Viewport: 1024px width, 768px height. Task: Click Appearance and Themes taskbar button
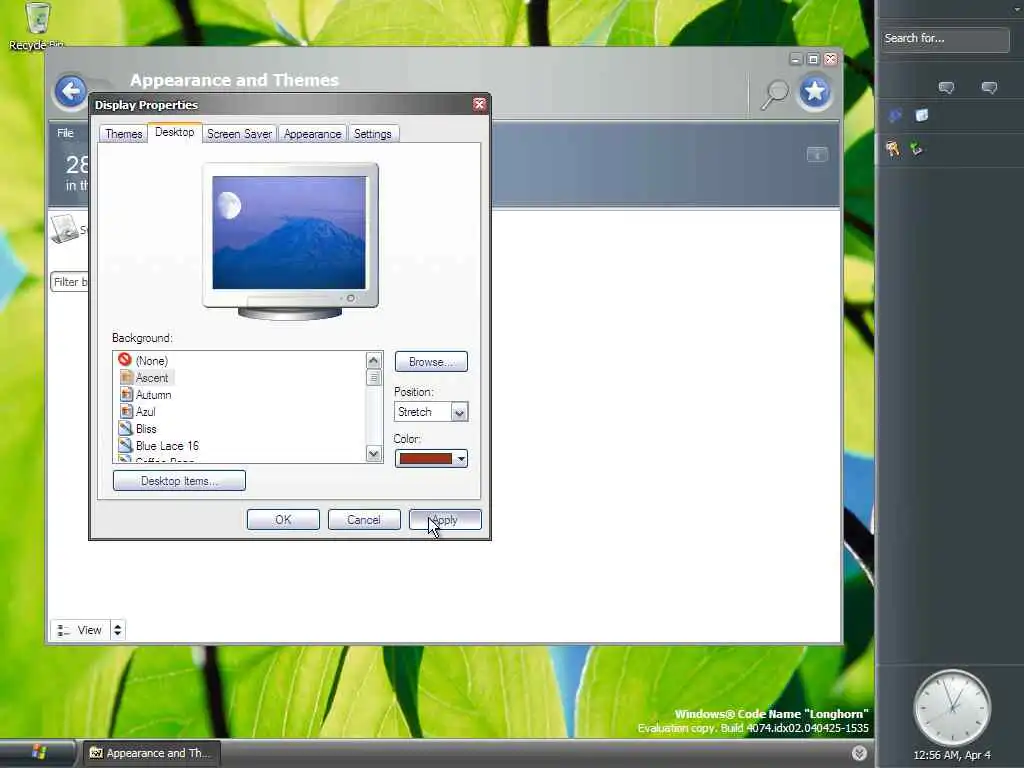point(151,753)
